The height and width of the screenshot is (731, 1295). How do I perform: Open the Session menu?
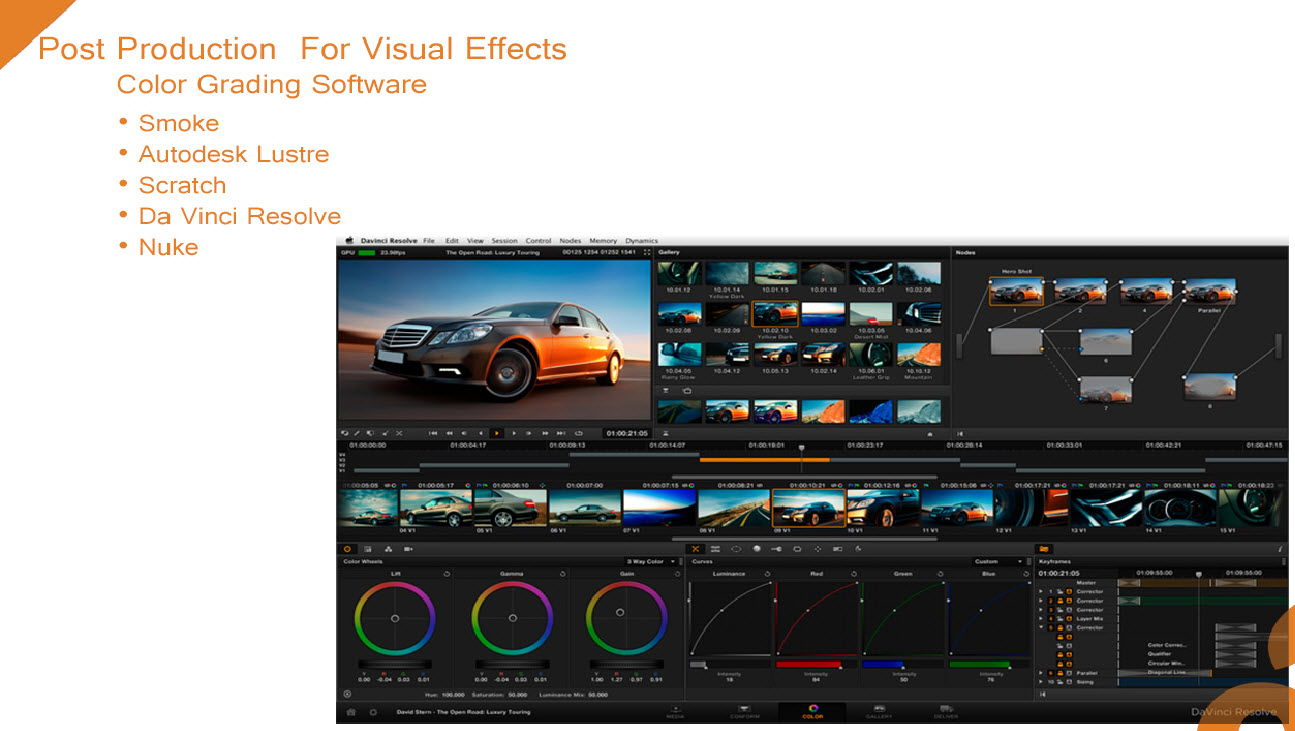pyautogui.click(x=504, y=241)
